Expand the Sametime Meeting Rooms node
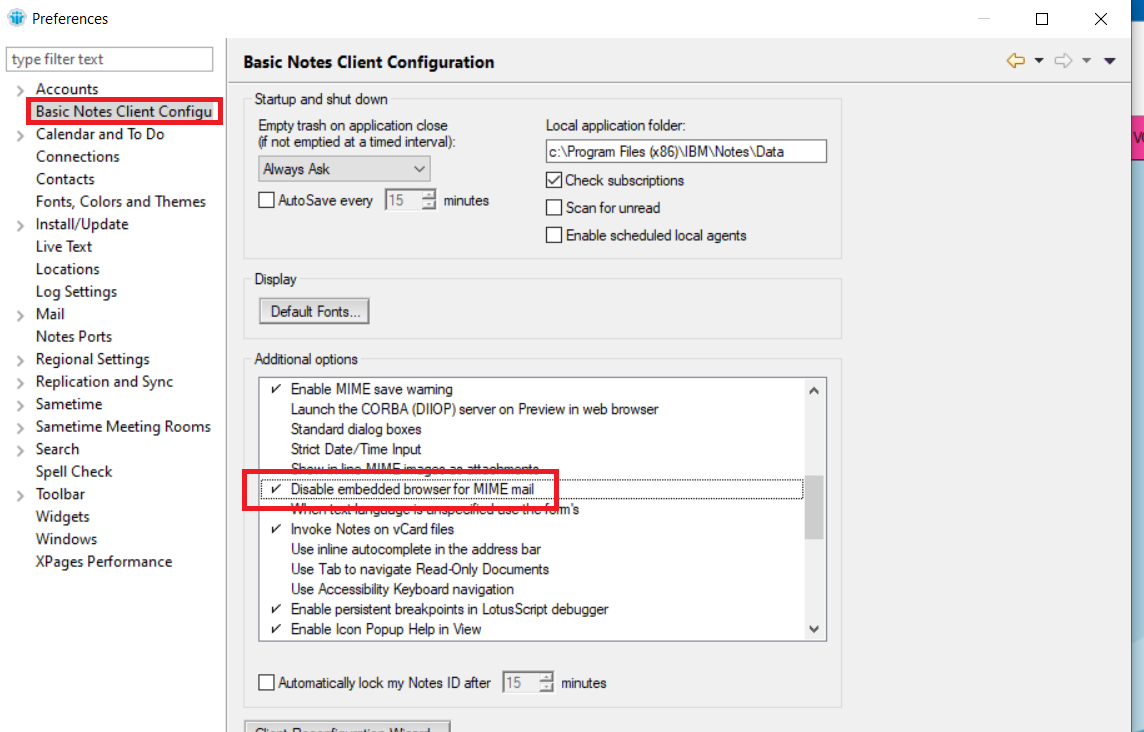This screenshot has height=732, width=1144. (x=20, y=428)
